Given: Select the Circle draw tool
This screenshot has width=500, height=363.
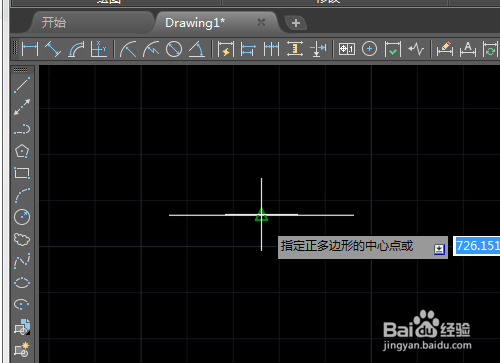Looking at the screenshot, I should (x=22, y=217).
